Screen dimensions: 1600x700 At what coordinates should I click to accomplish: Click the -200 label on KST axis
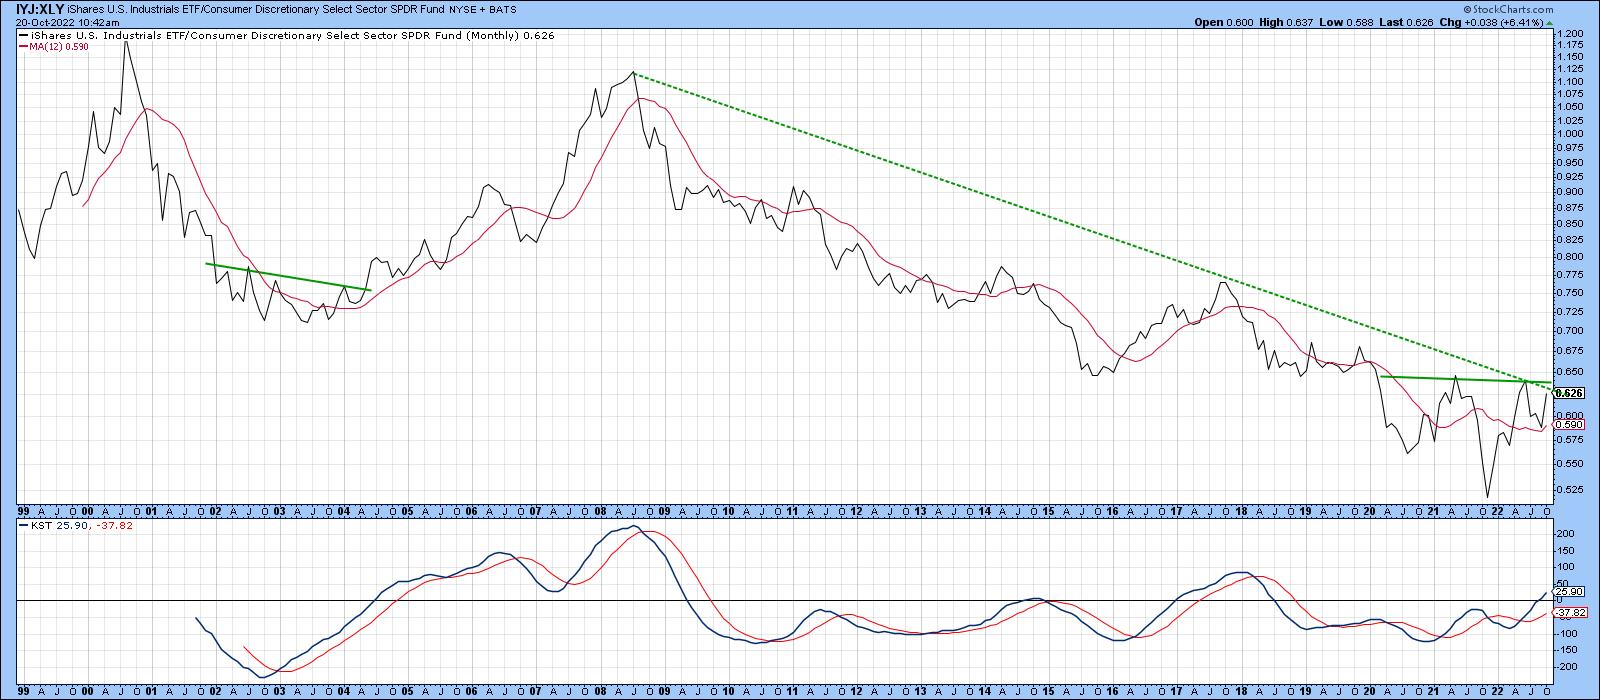1568,666
